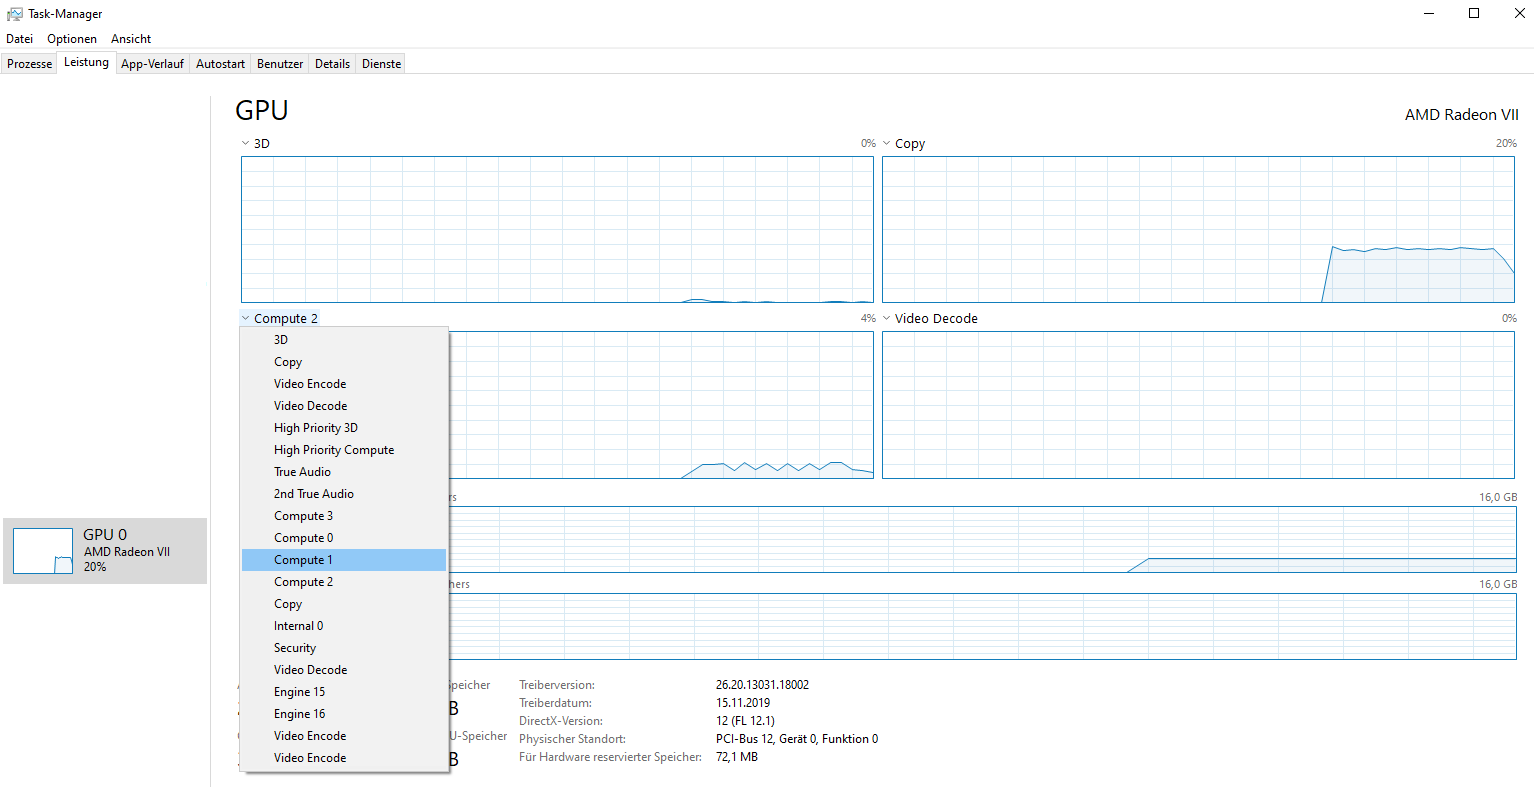Open the Optionen menu
The width and height of the screenshot is (1534, 793).
tap(72, 39)
